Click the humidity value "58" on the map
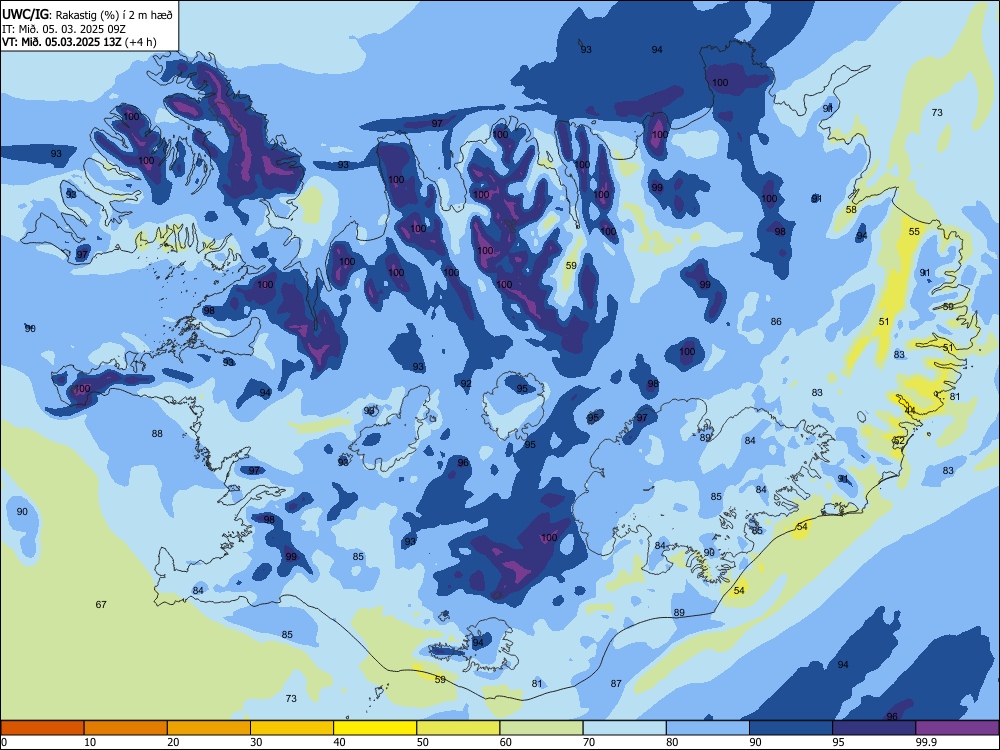Image resolution: width=1000 pixels, height=750 pixels. pyautogui.click(x=851, y=210)
